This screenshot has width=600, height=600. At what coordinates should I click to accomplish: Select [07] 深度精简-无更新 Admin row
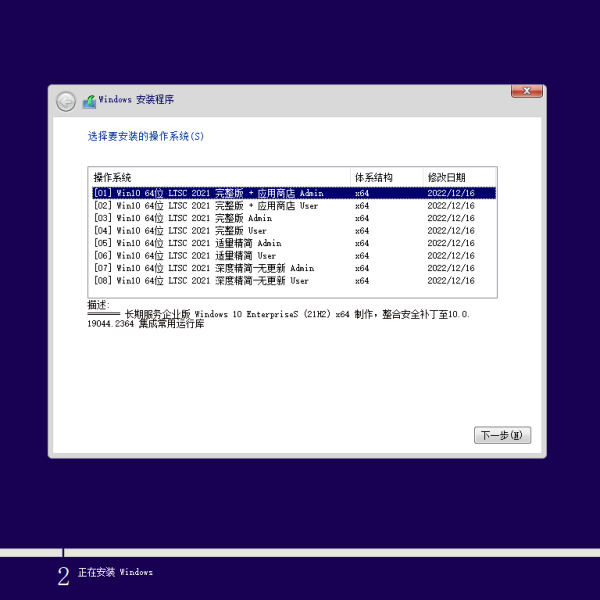293,268
